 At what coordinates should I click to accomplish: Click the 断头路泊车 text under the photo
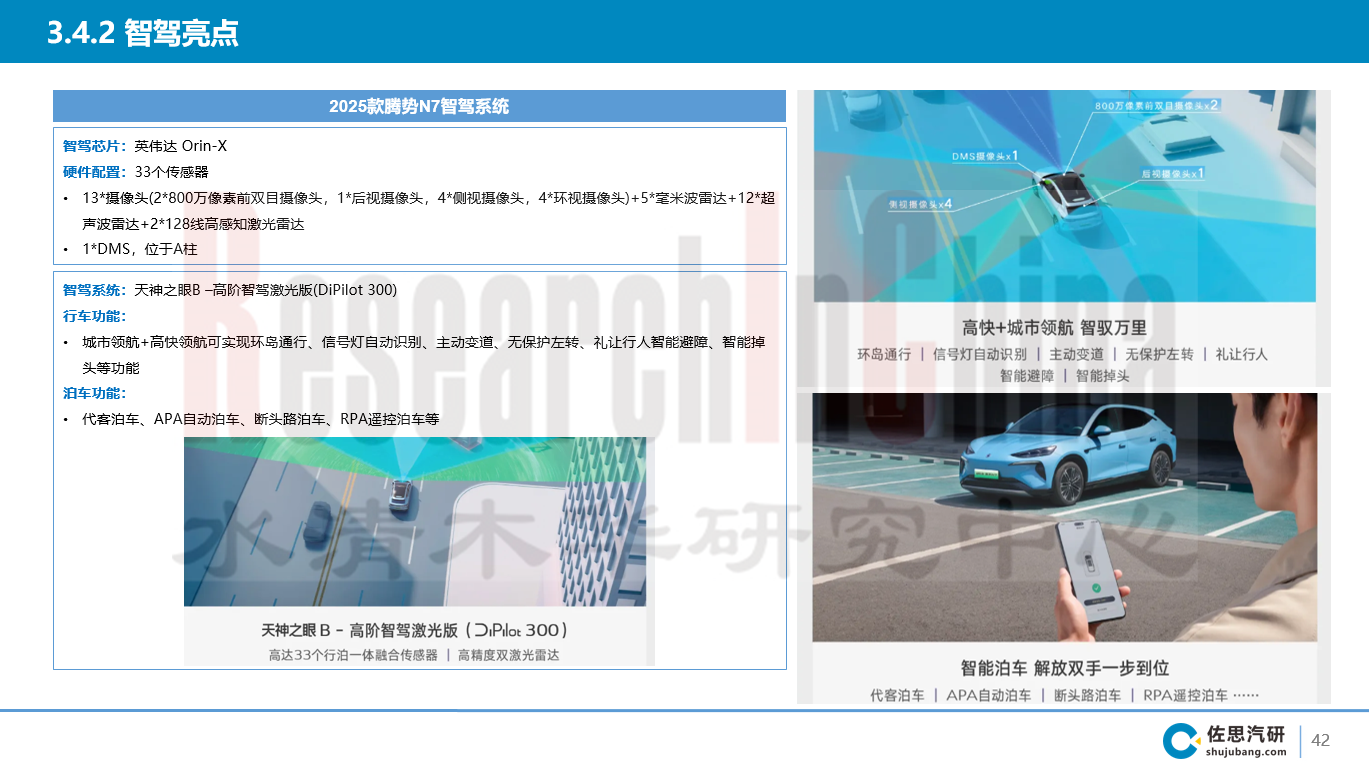(1087, 695)
